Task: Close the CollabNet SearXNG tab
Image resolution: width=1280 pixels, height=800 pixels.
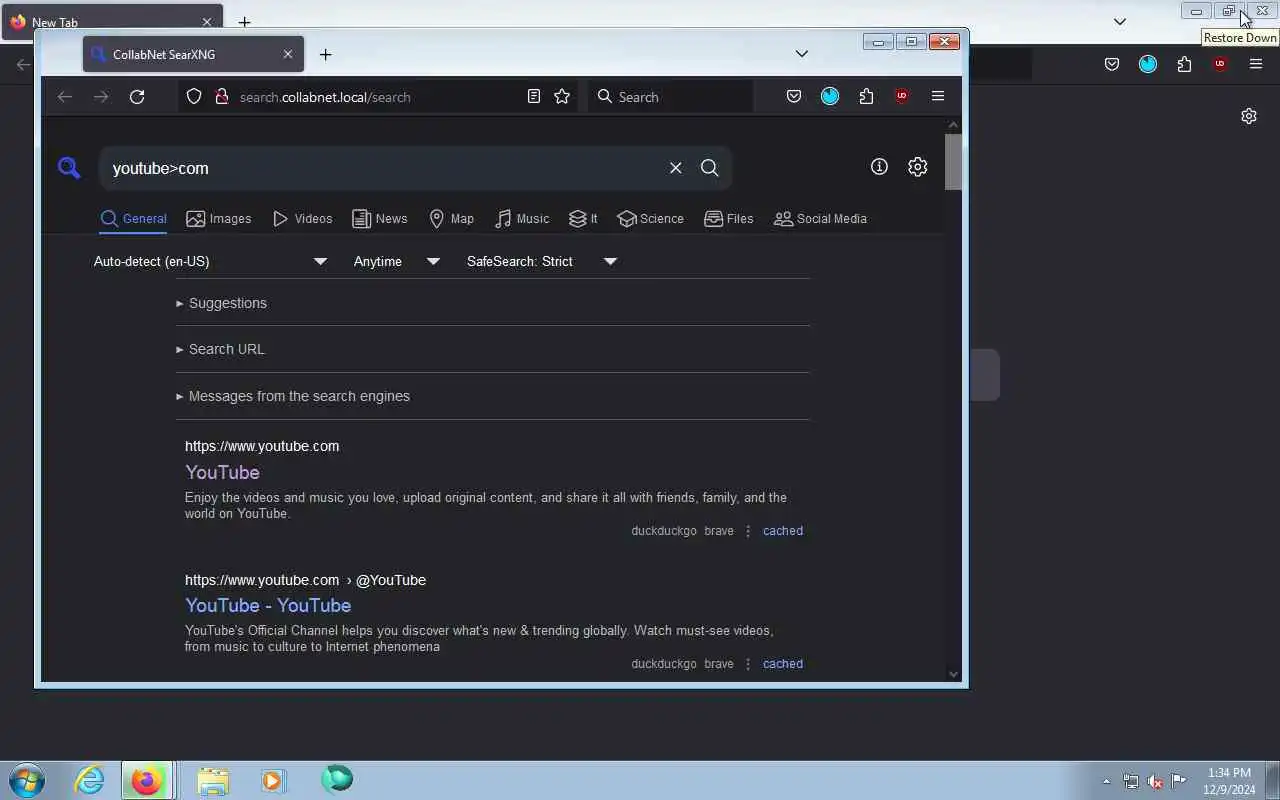Action: pos(288,54)
